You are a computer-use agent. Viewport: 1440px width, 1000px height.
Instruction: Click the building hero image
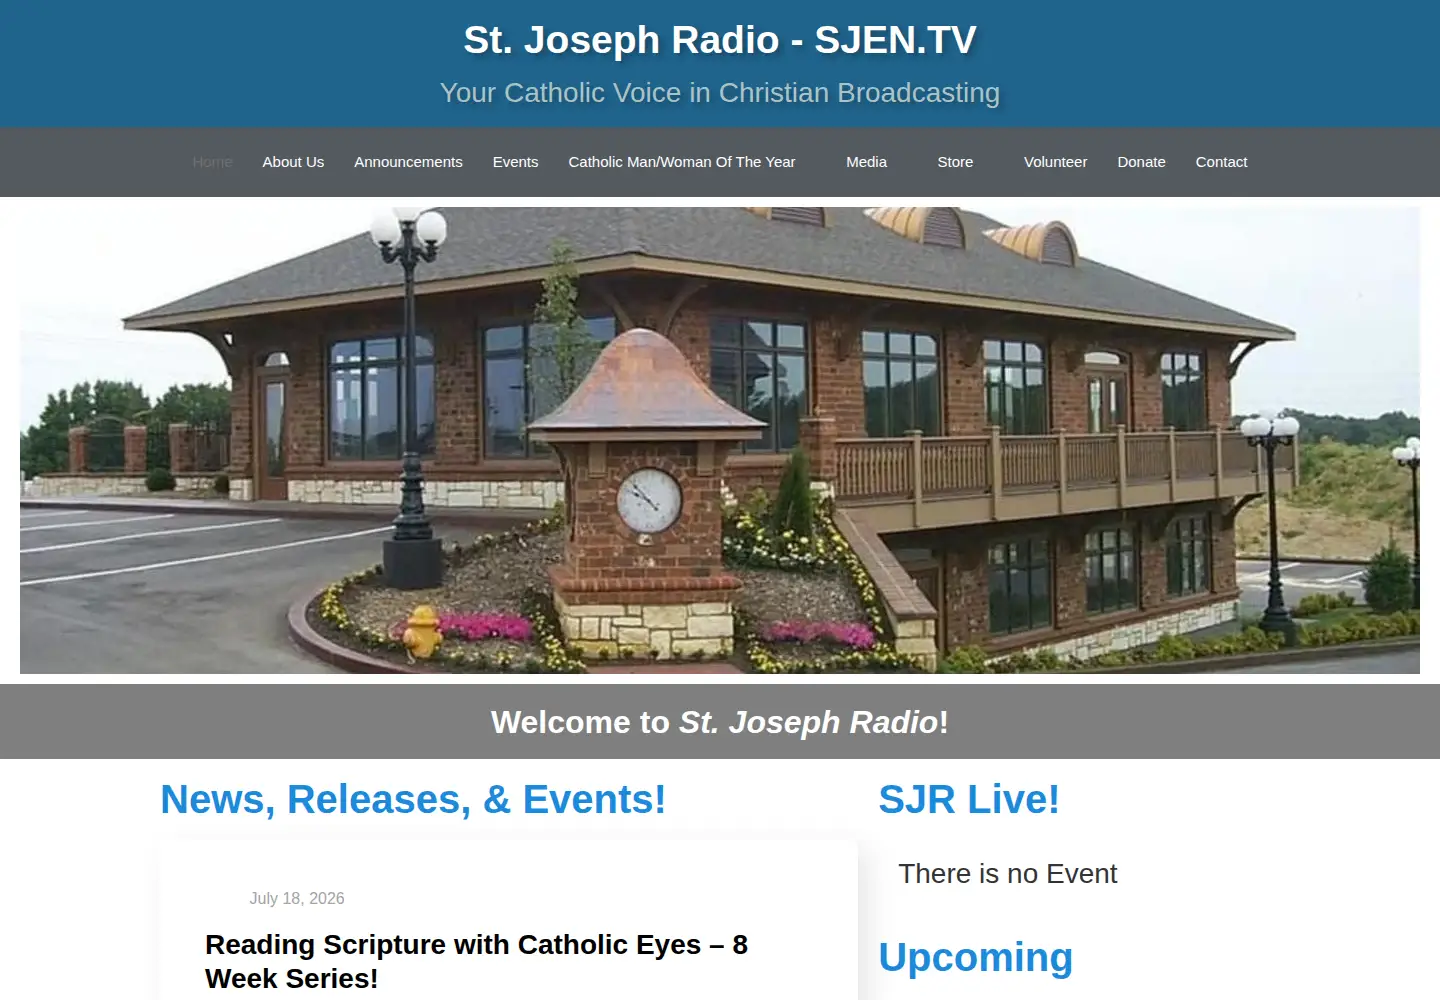[x=720, y=440]
